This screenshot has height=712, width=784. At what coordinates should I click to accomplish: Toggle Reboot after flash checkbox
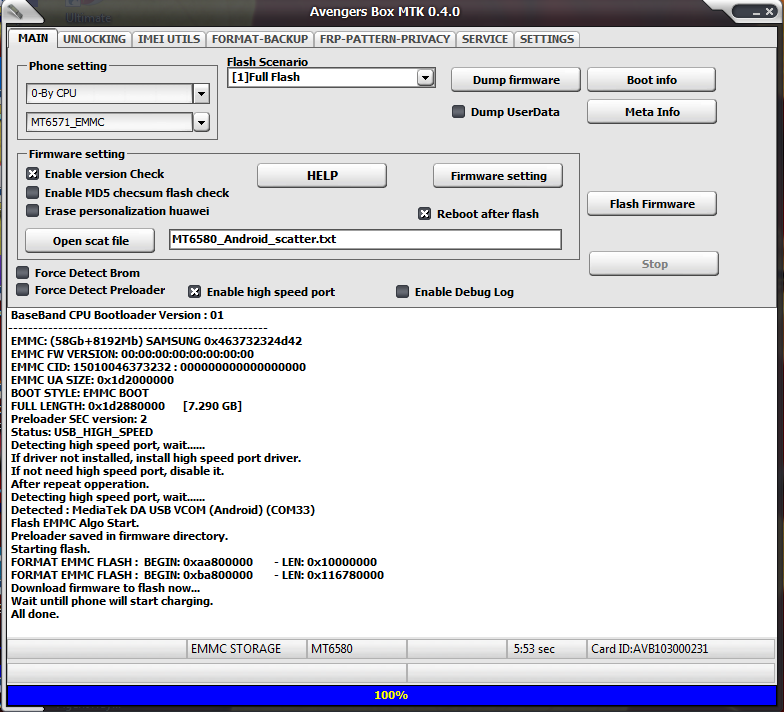tap(424, 214)
